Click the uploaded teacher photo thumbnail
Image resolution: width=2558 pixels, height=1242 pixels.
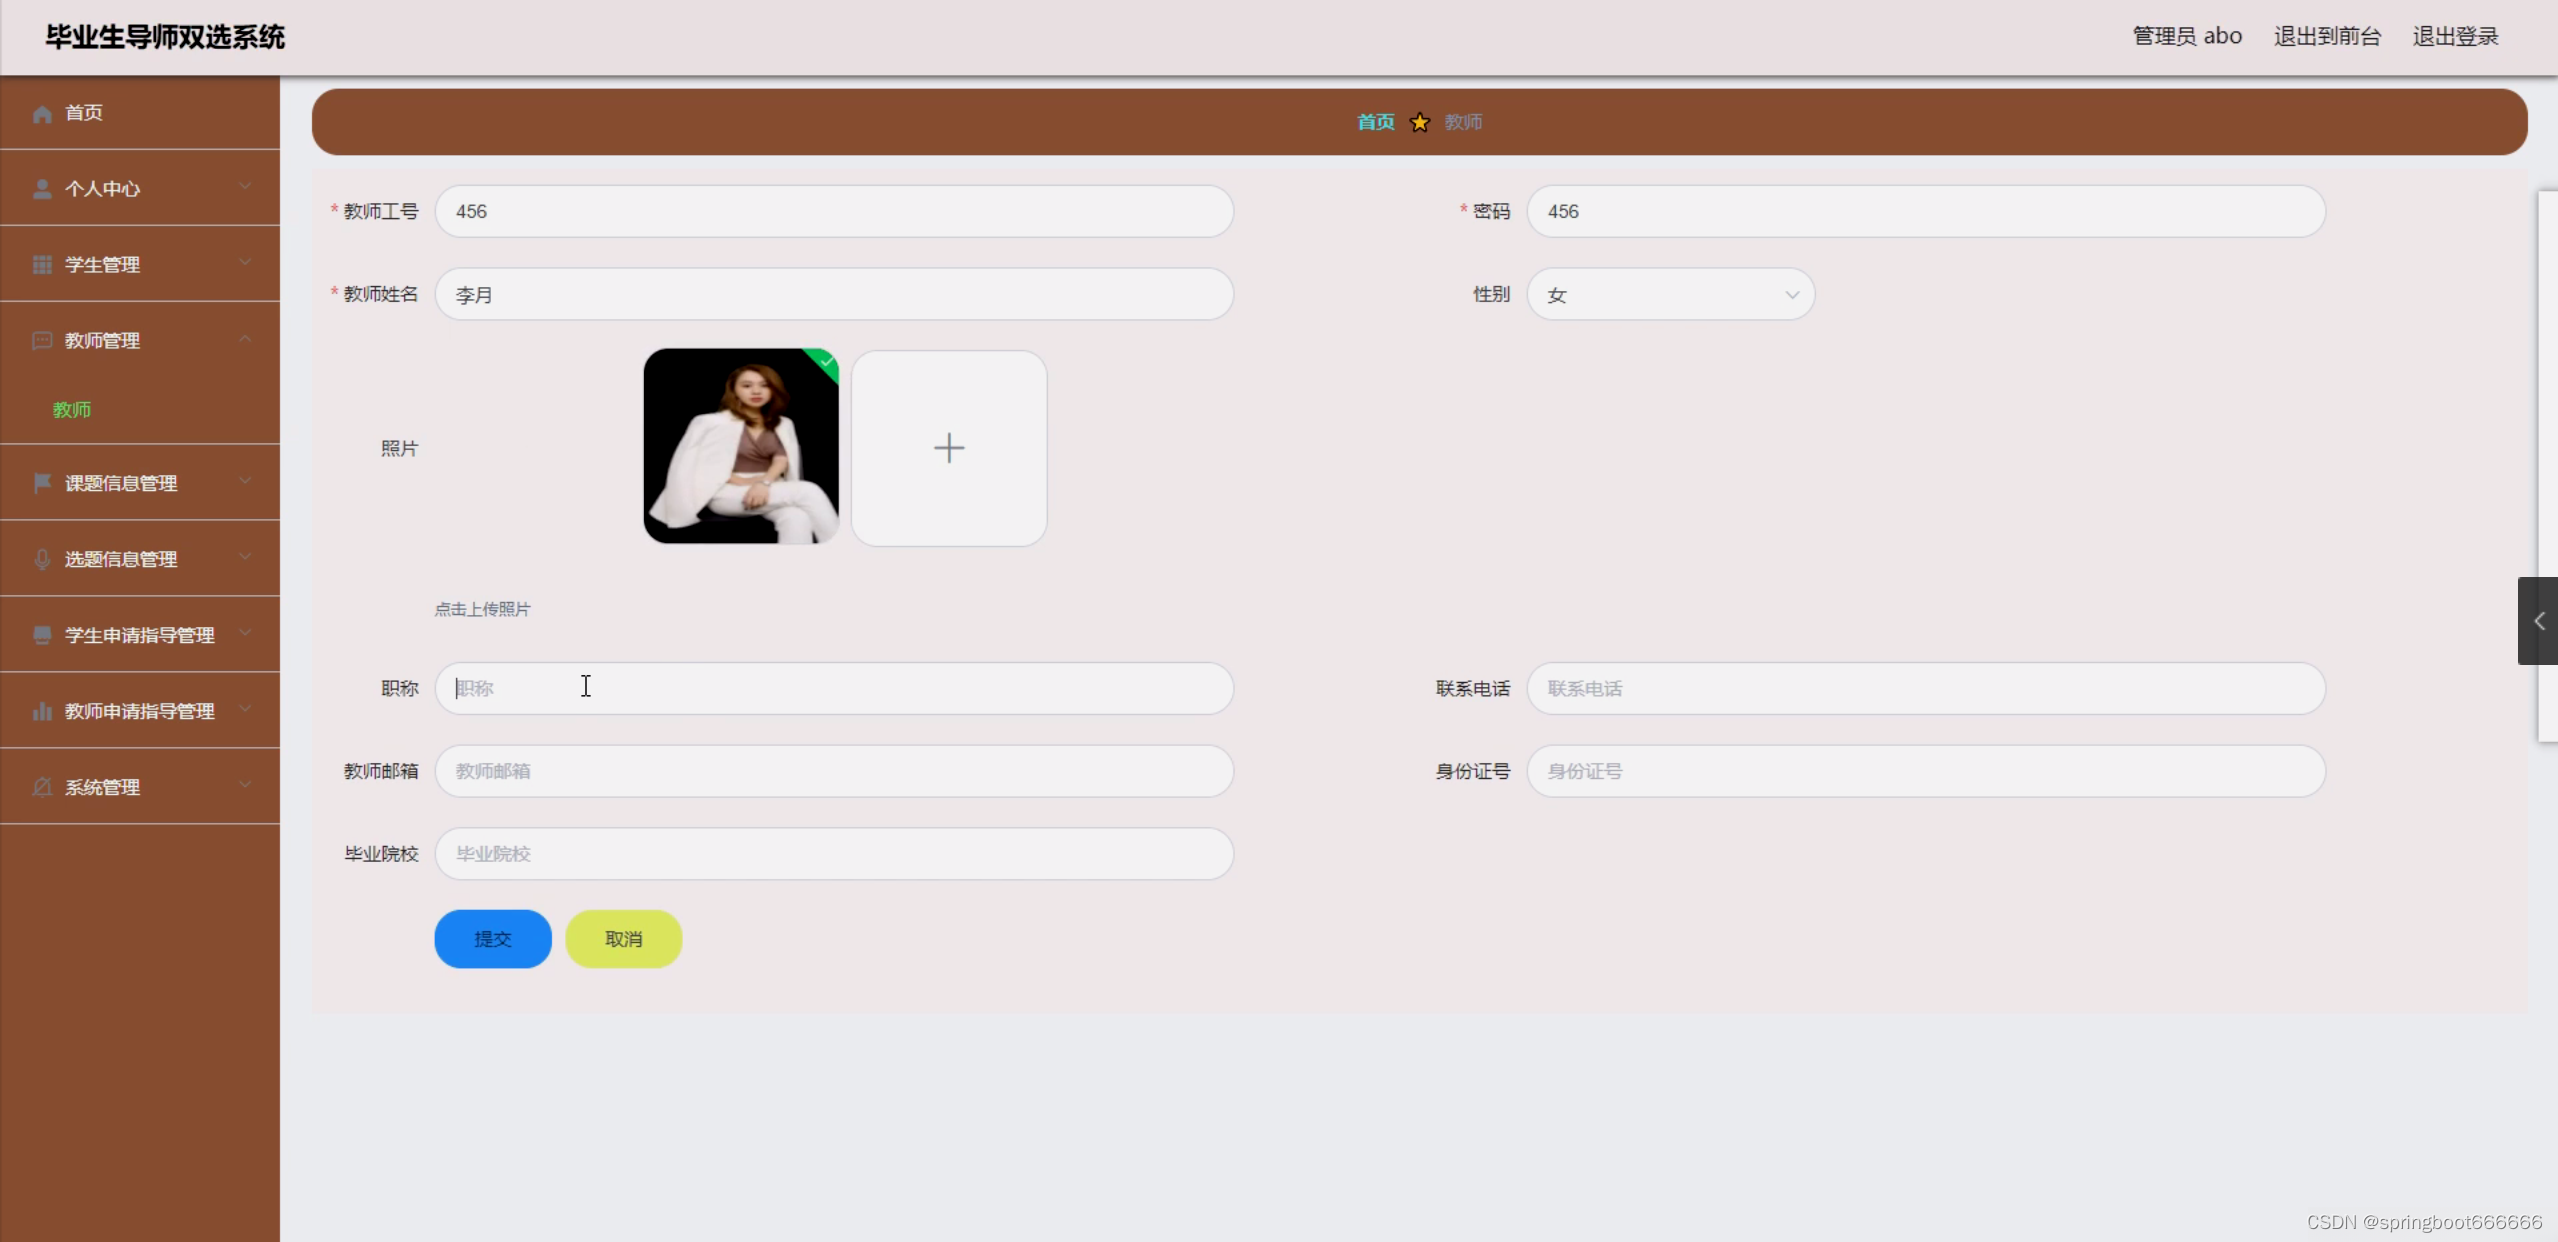point(740,446)
